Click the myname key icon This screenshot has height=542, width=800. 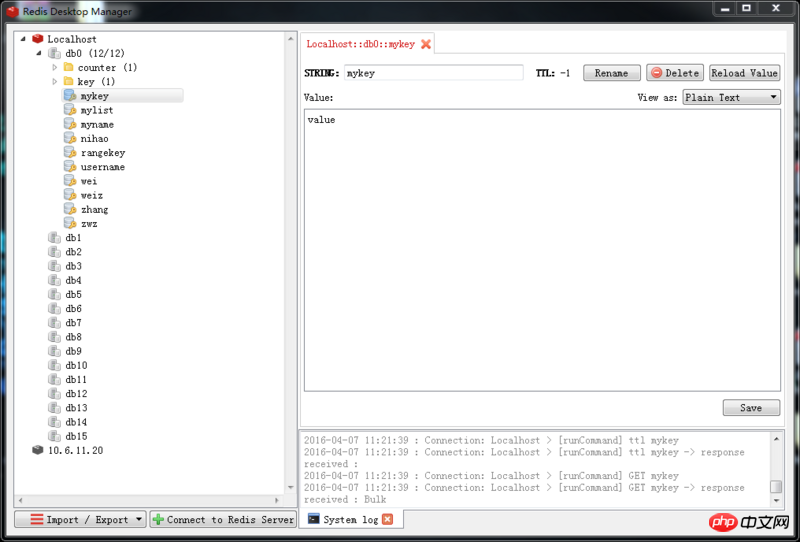point(70,124)
